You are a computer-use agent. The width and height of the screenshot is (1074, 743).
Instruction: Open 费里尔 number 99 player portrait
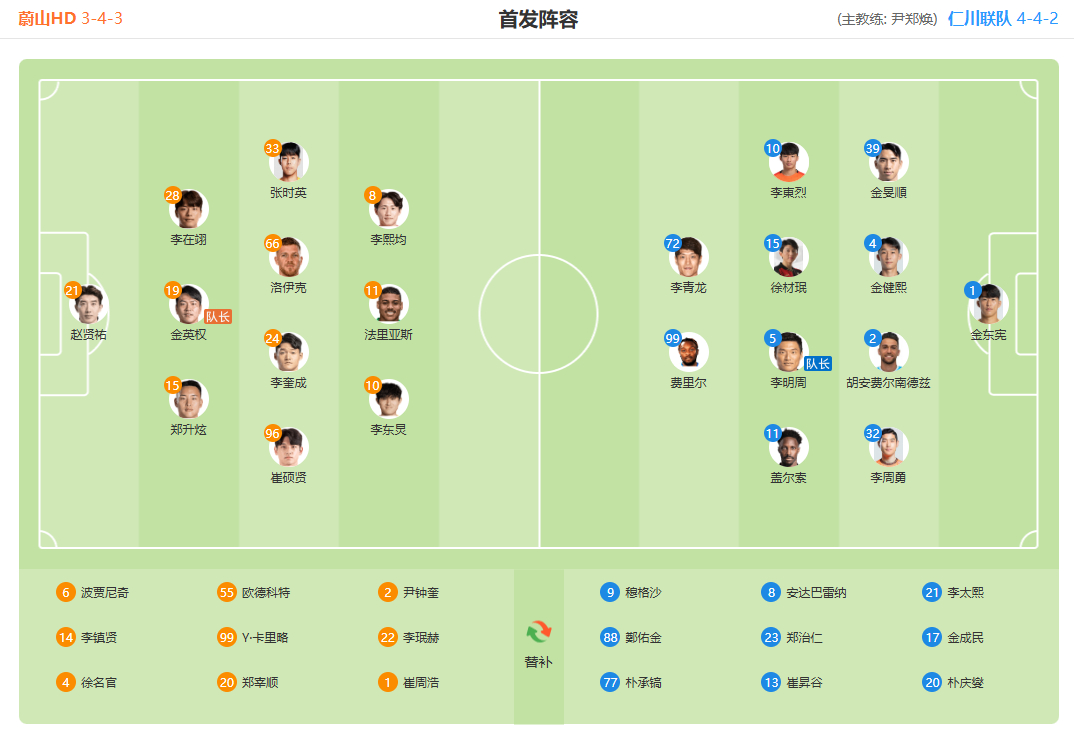click(x=688, y=352)
